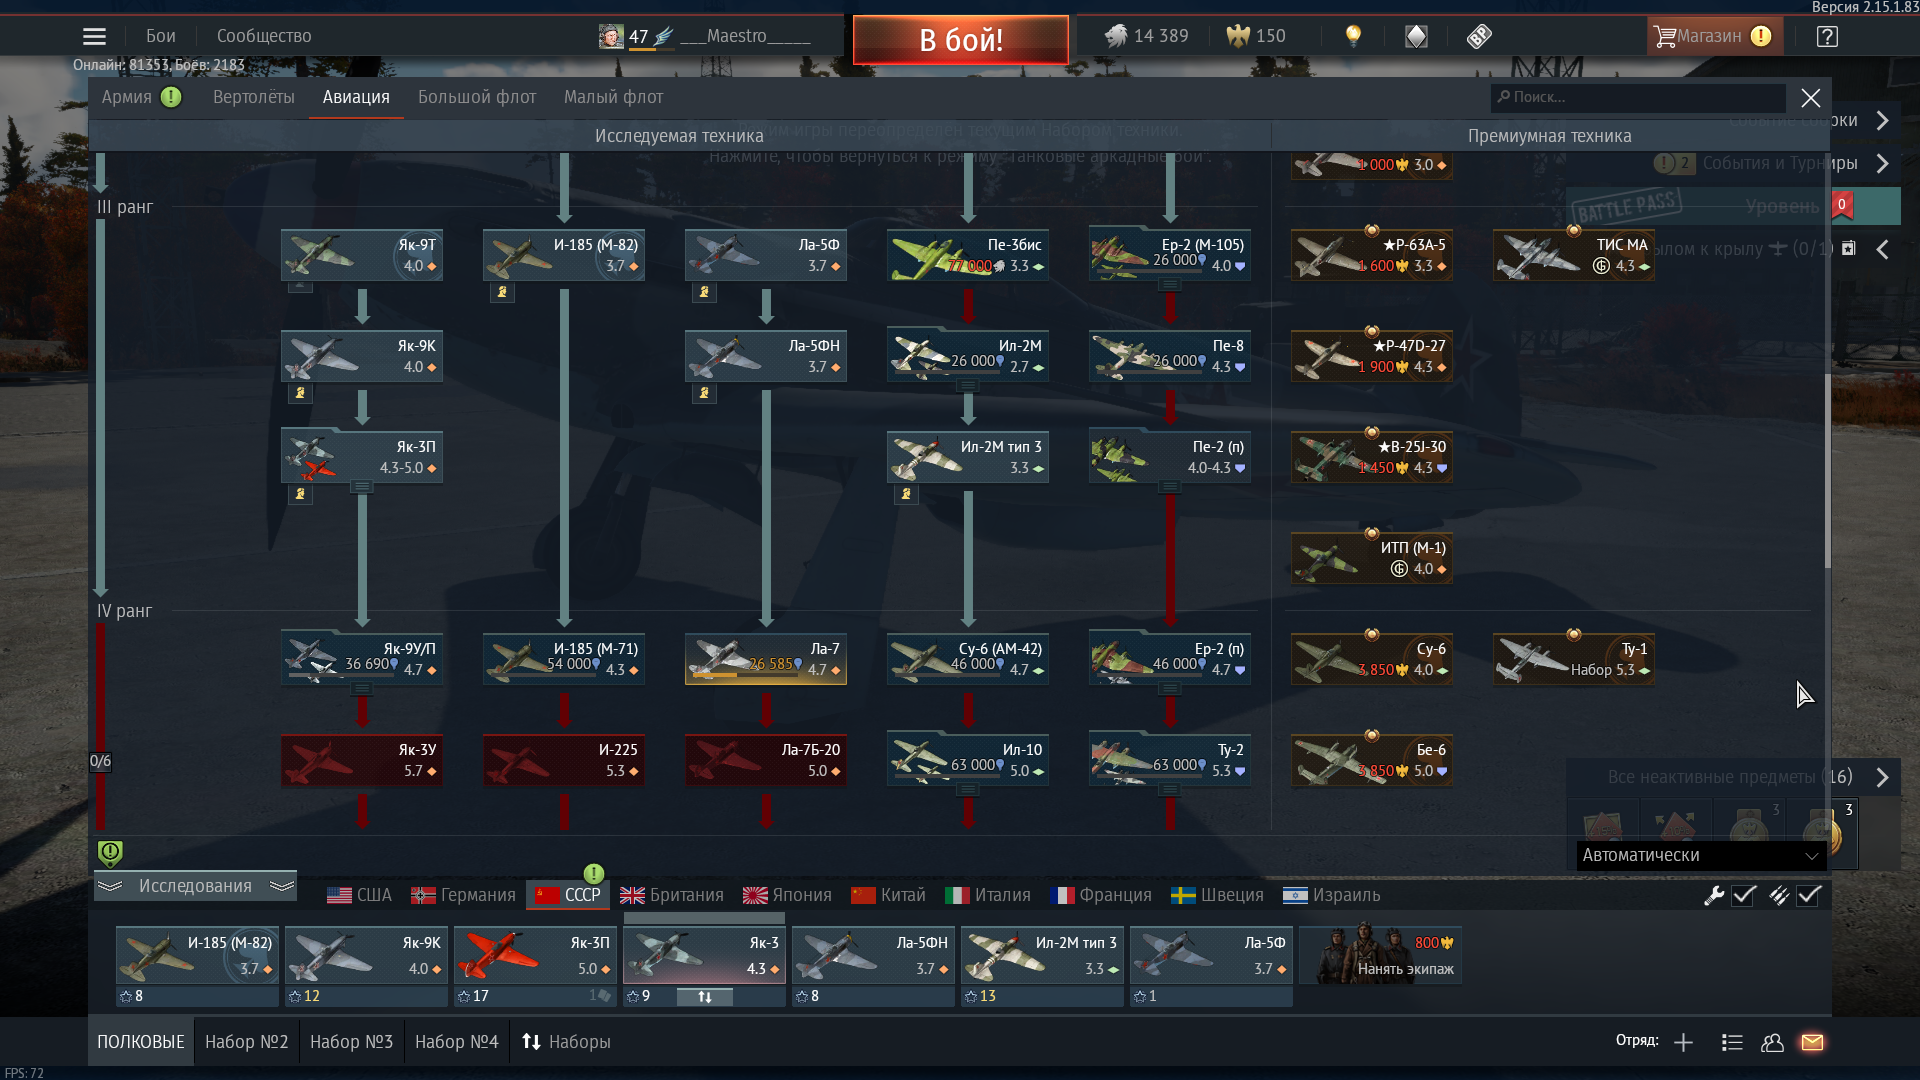The height and width of the screenshot is (1080, 1920).
Task: Switch to the Большой флот tab
Action: [x=477, y=97]
